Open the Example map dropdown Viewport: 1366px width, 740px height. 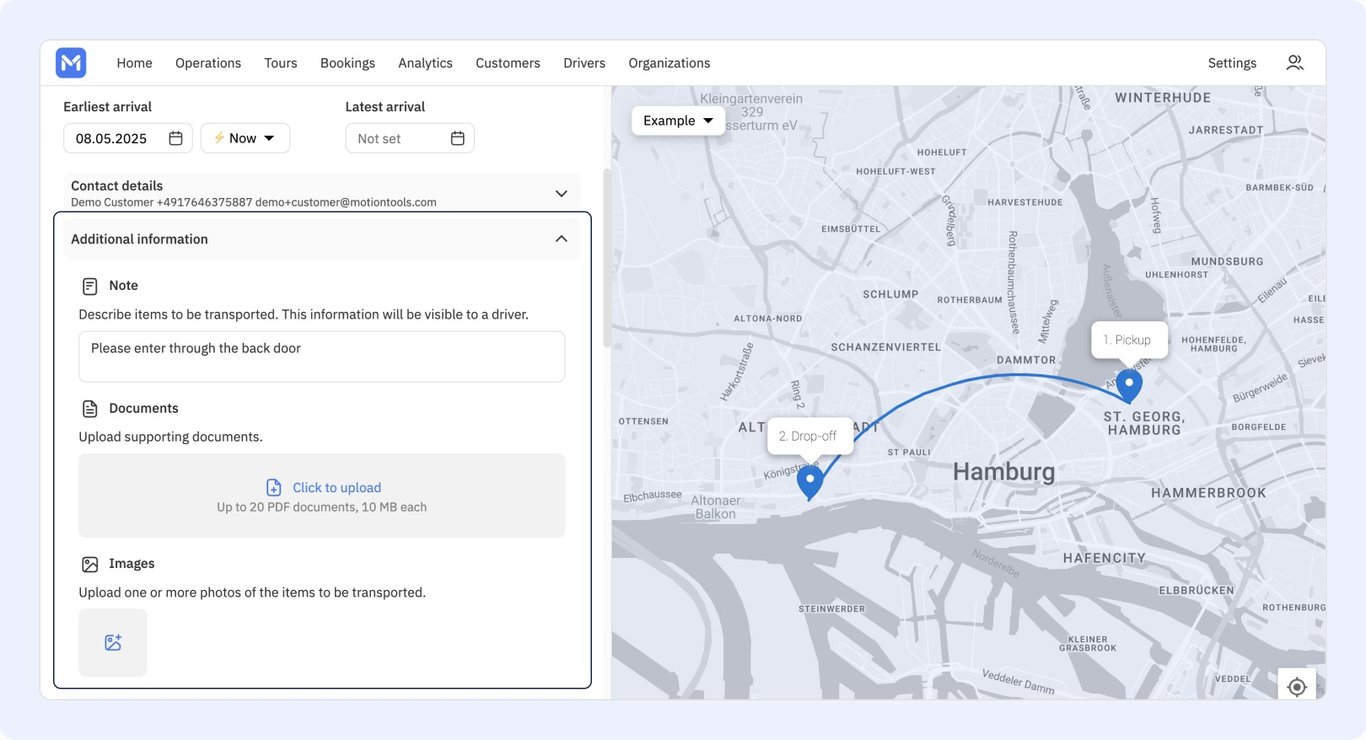click(x=678, y=120)
